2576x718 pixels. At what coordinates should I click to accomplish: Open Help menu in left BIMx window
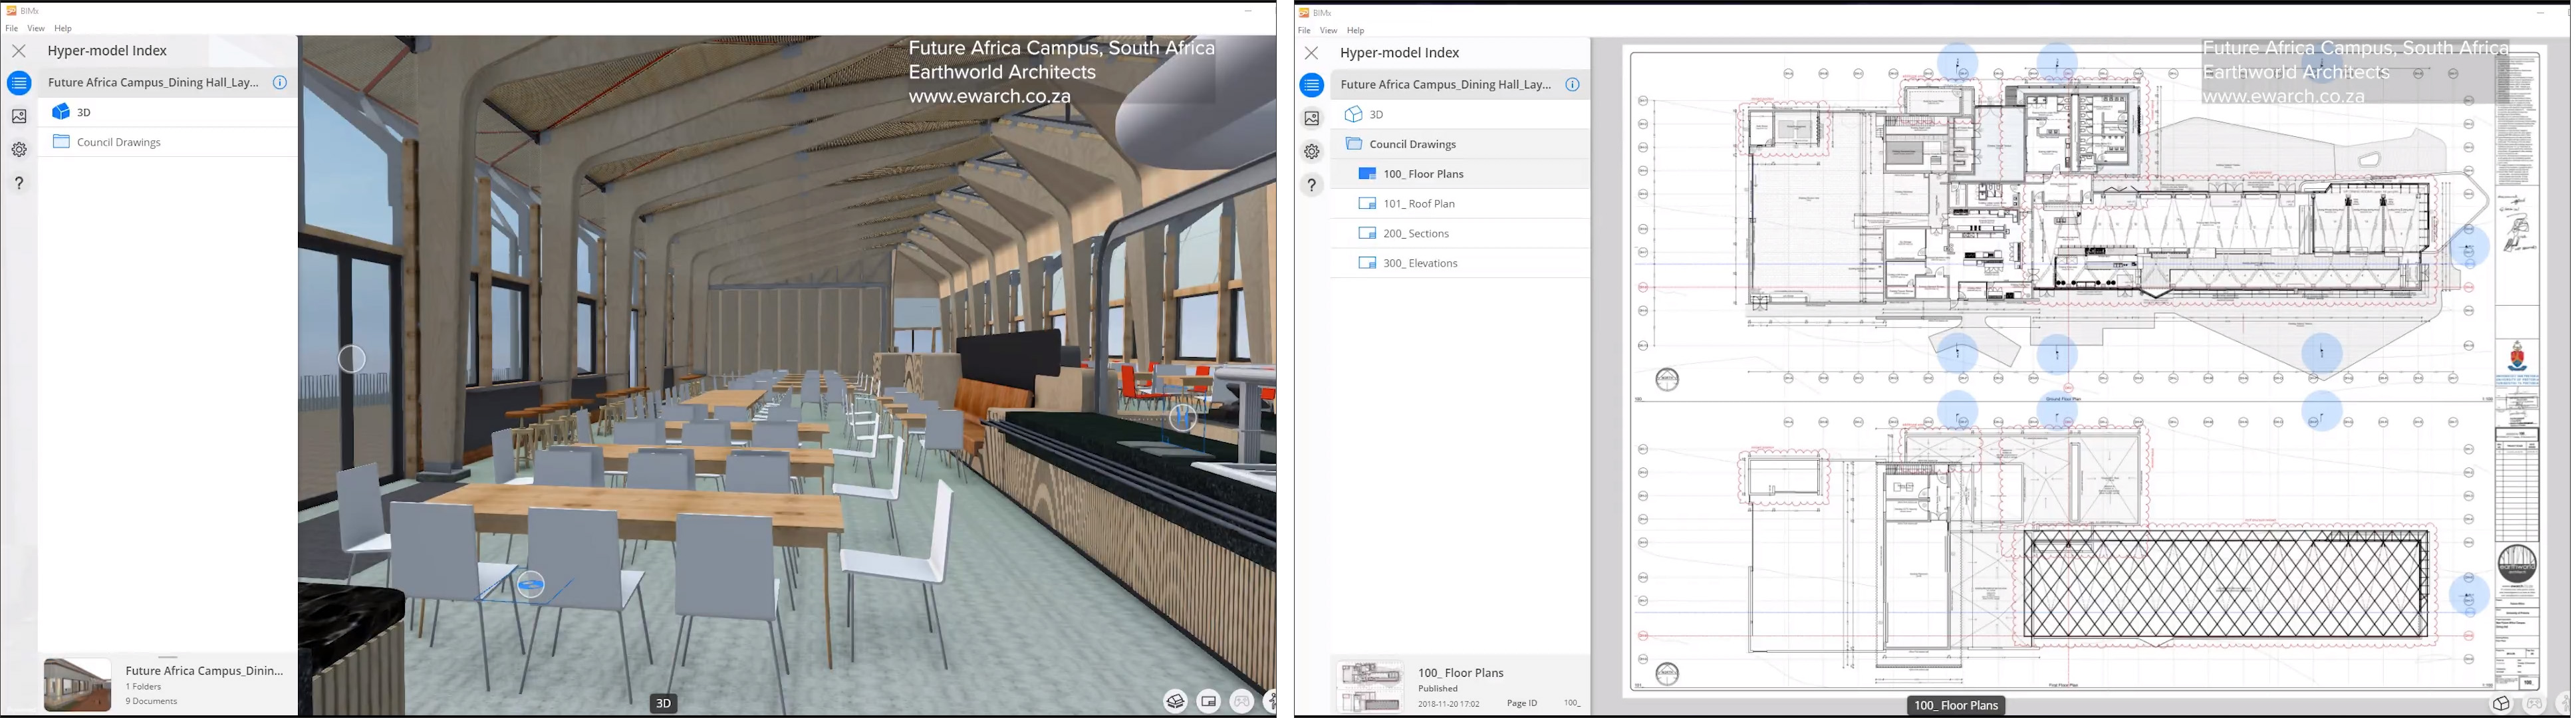63,28
